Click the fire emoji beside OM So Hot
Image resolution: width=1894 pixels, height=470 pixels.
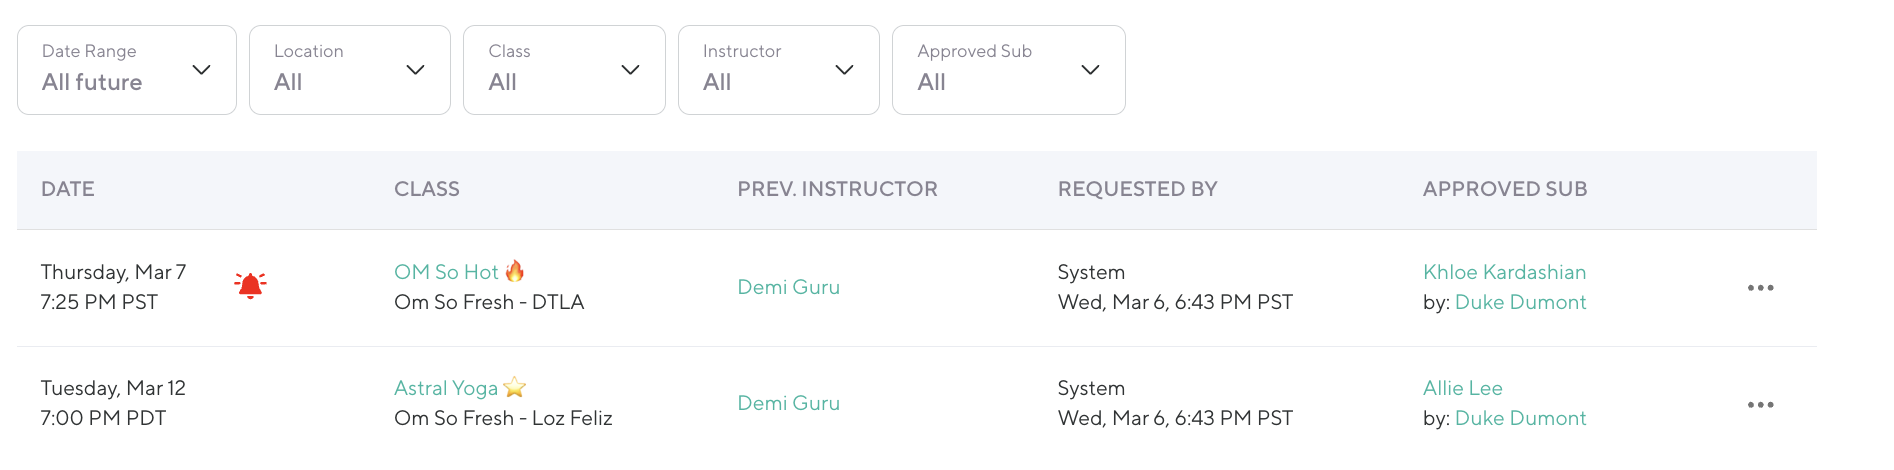tap(515, 271)
